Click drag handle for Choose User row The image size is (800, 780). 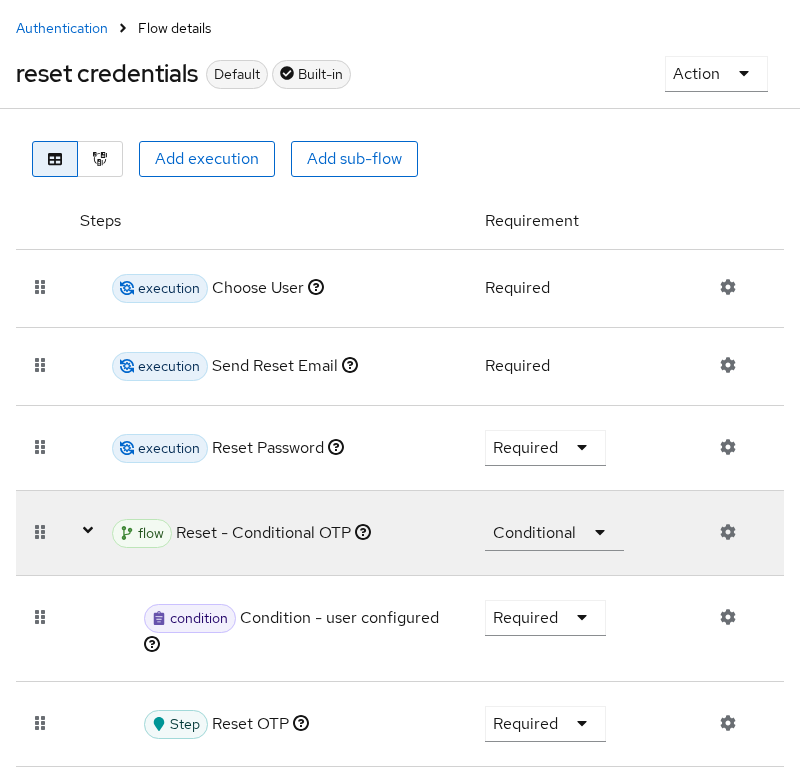pos(40,287)
